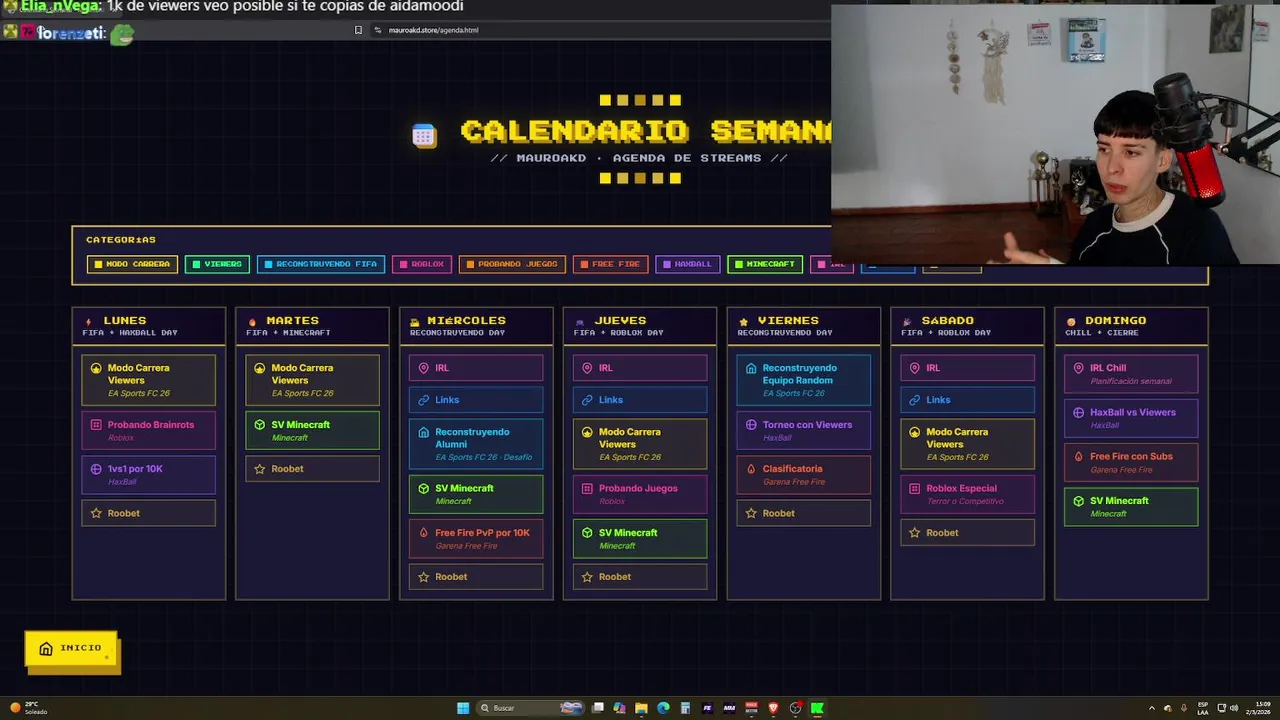Viewport: 1280px width, 720px height.
Task: Click the bookmark icon in browser address bar
Action: [x=358, y=30]
